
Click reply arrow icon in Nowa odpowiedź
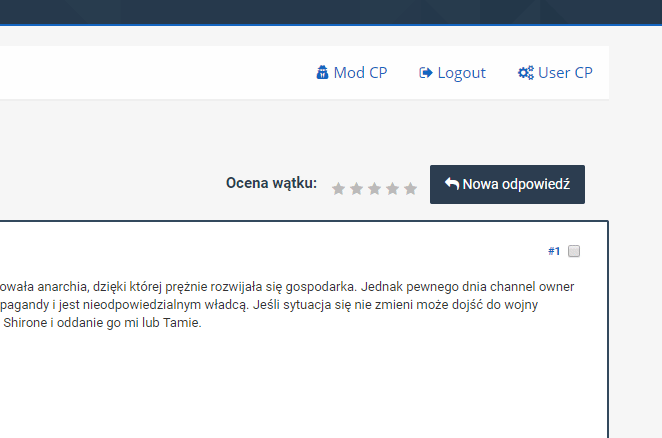point(452,184)
